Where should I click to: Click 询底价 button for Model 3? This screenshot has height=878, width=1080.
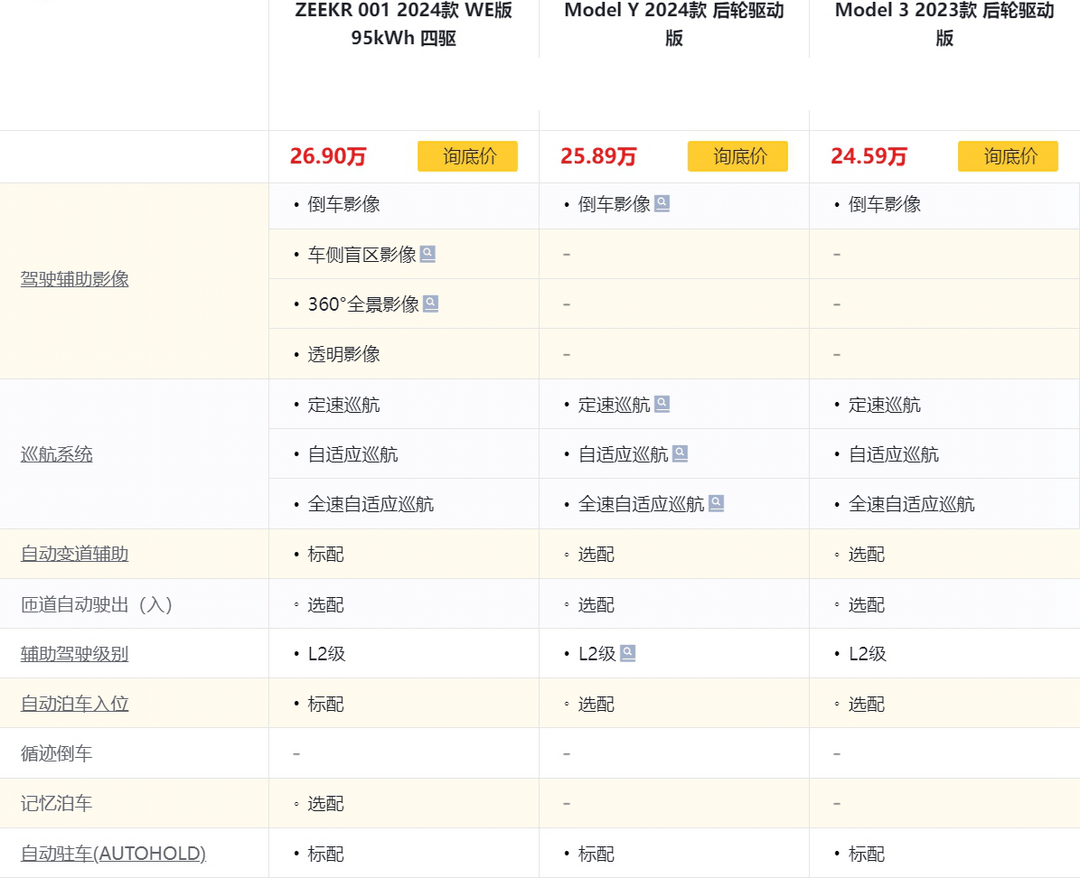point(1008,156)
